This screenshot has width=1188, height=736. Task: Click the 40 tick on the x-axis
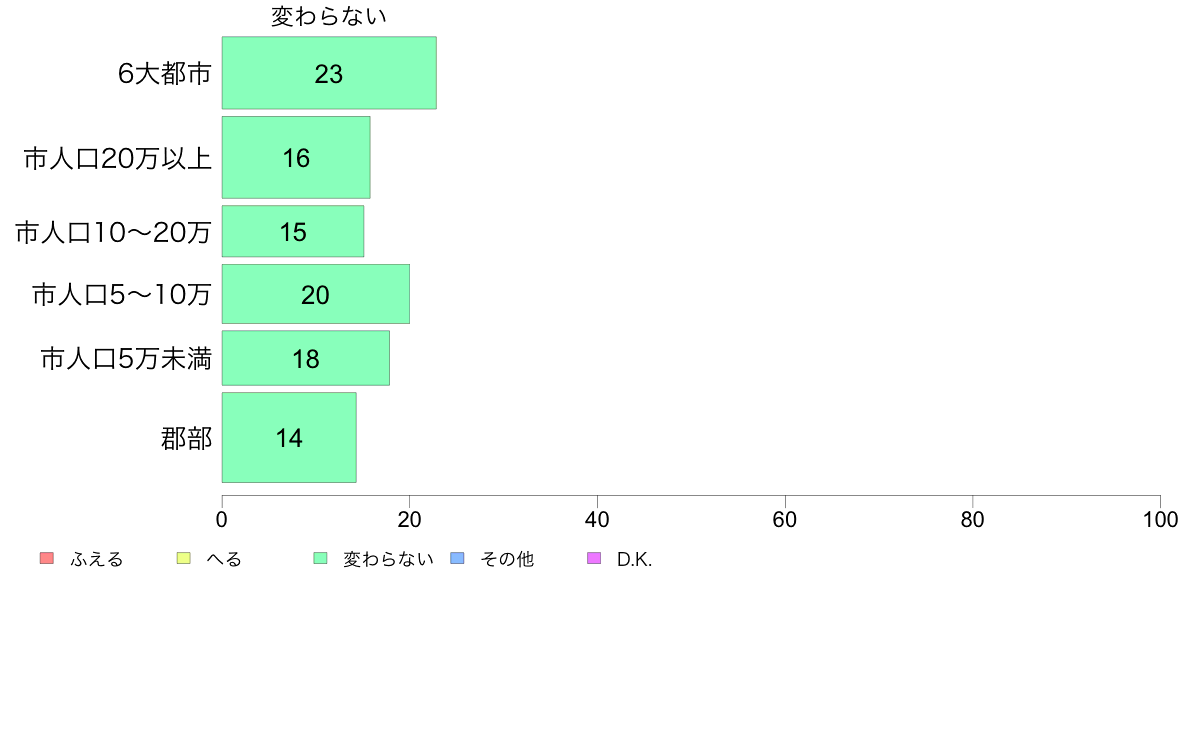tap(597, 519)
